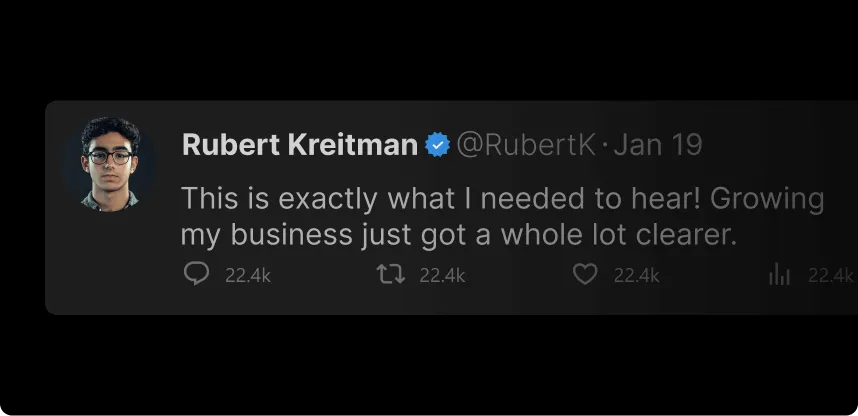Open Rubert Kreitman's profile avatar photo
Image resolution: width=858 pixels, height=416 pixels.
pyautogui.click(x=110, y=163)
